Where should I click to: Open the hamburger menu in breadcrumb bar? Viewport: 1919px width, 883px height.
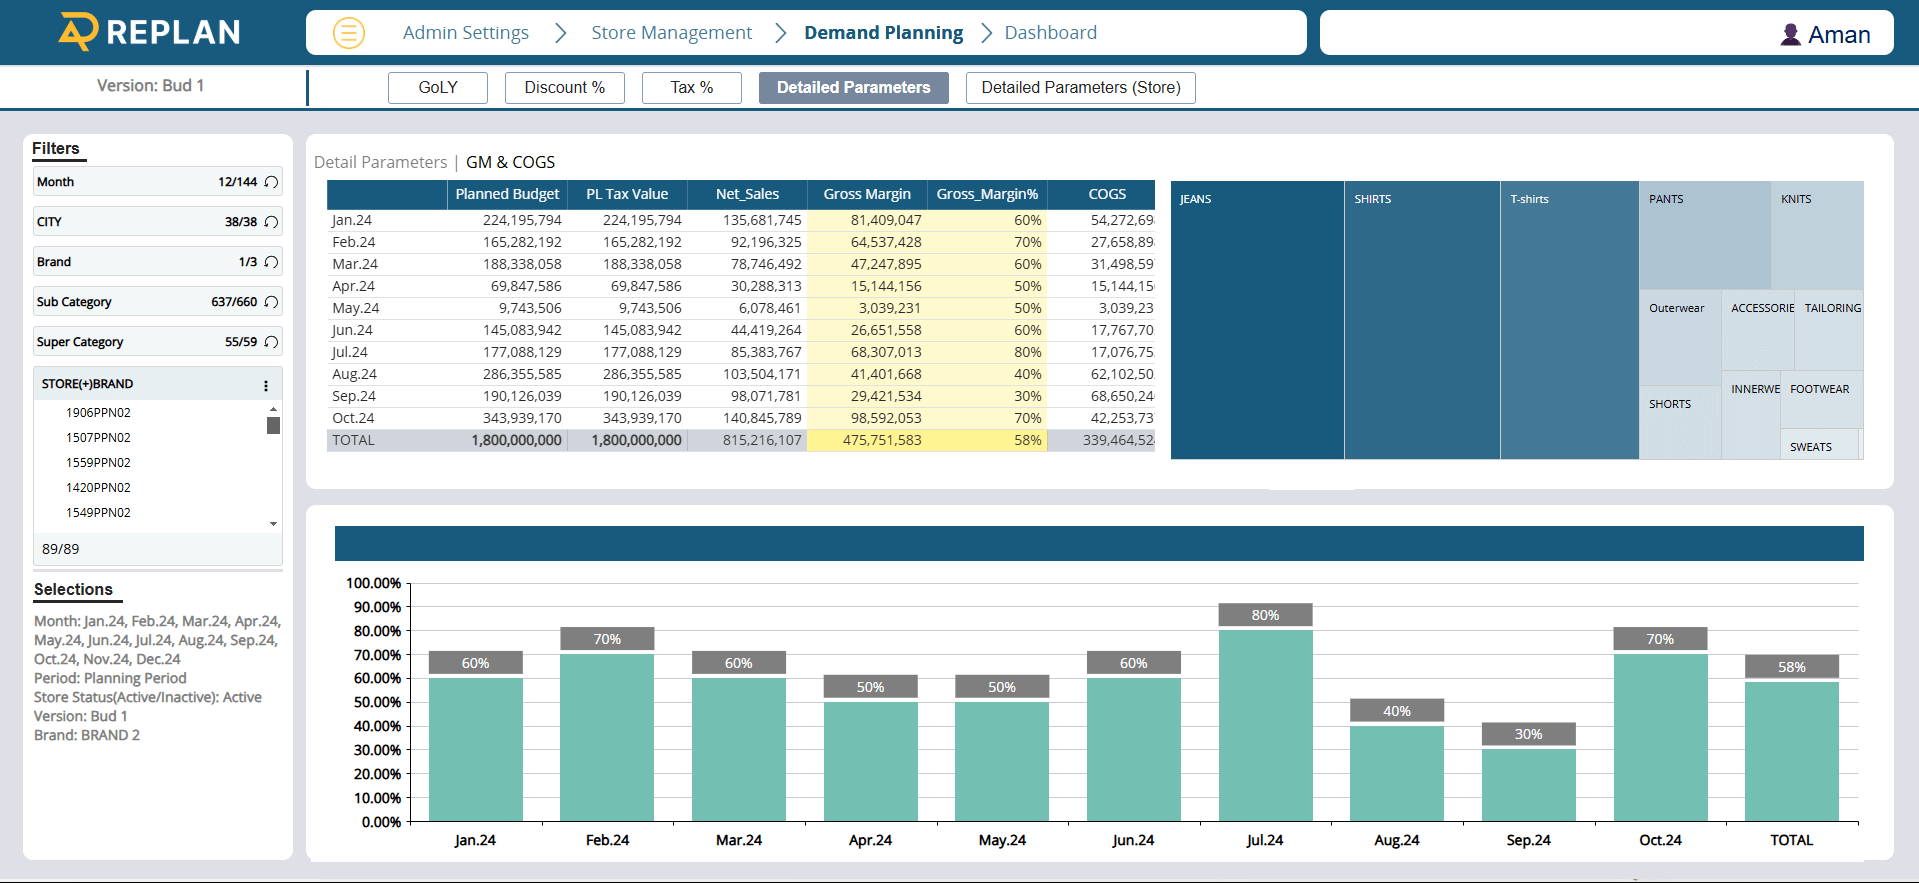pyautogui.click(x=348, y=33)
